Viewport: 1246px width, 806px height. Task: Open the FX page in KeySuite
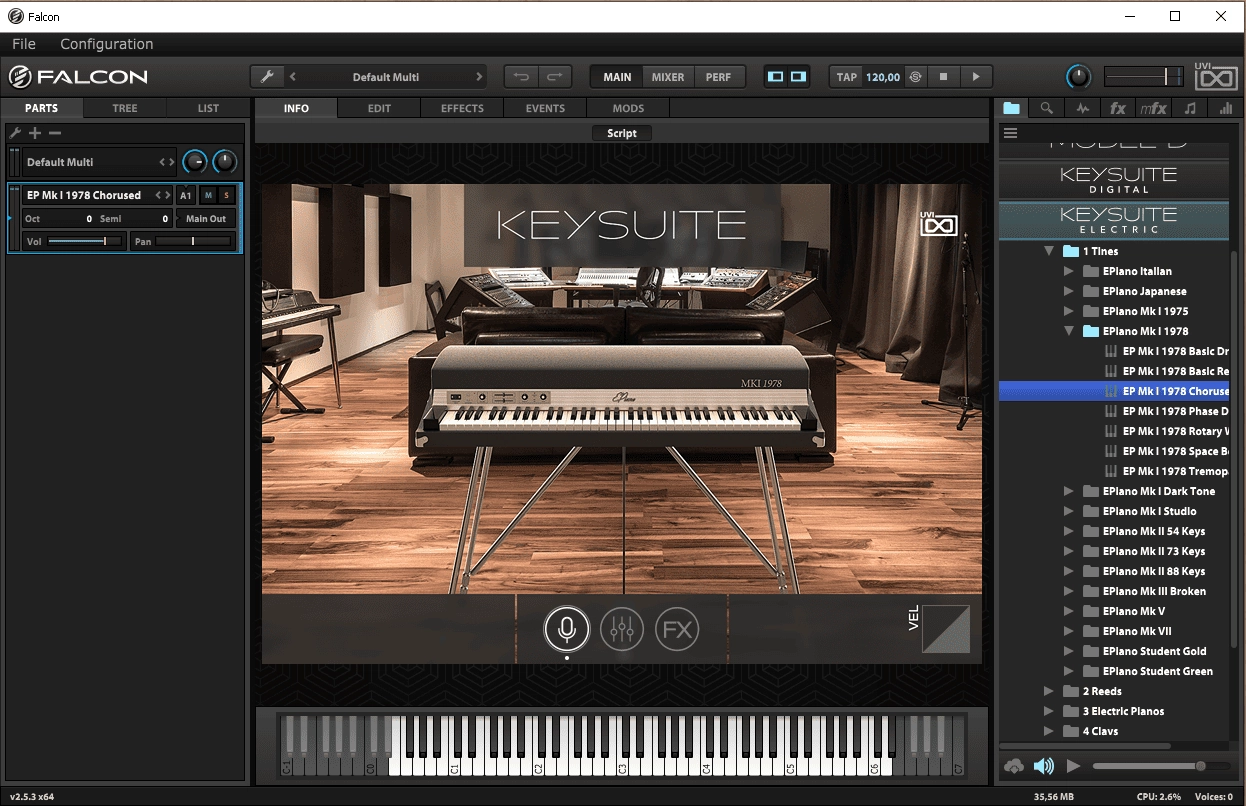(677, 629)
